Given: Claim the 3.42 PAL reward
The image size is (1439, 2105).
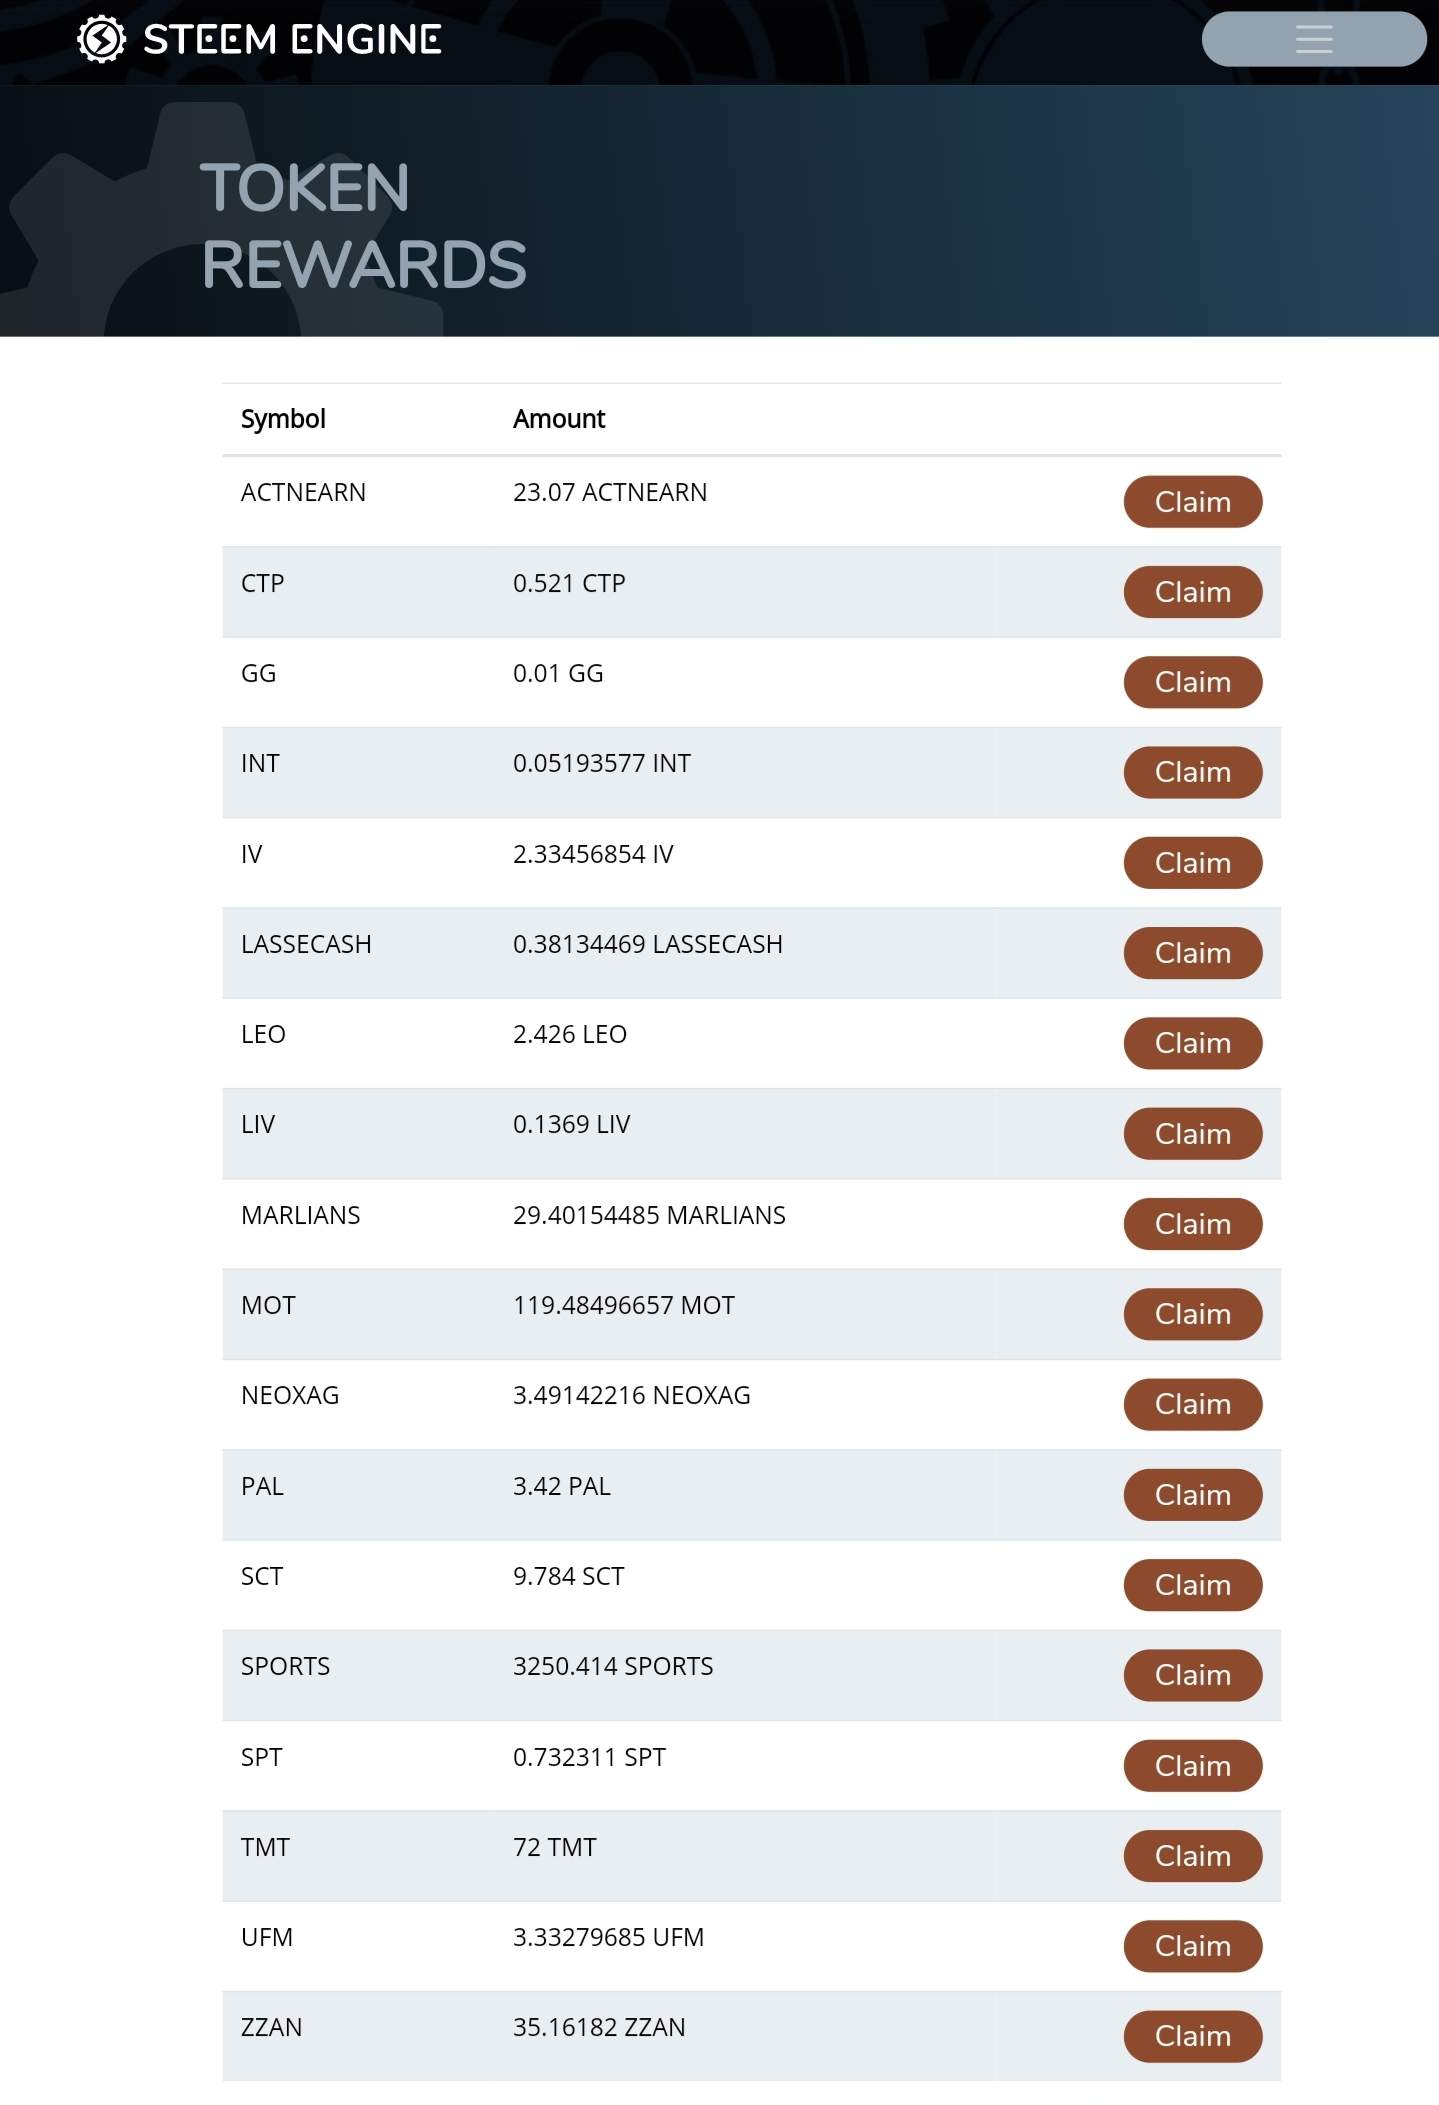Looking at the screenshot, I should 1192,1495.
